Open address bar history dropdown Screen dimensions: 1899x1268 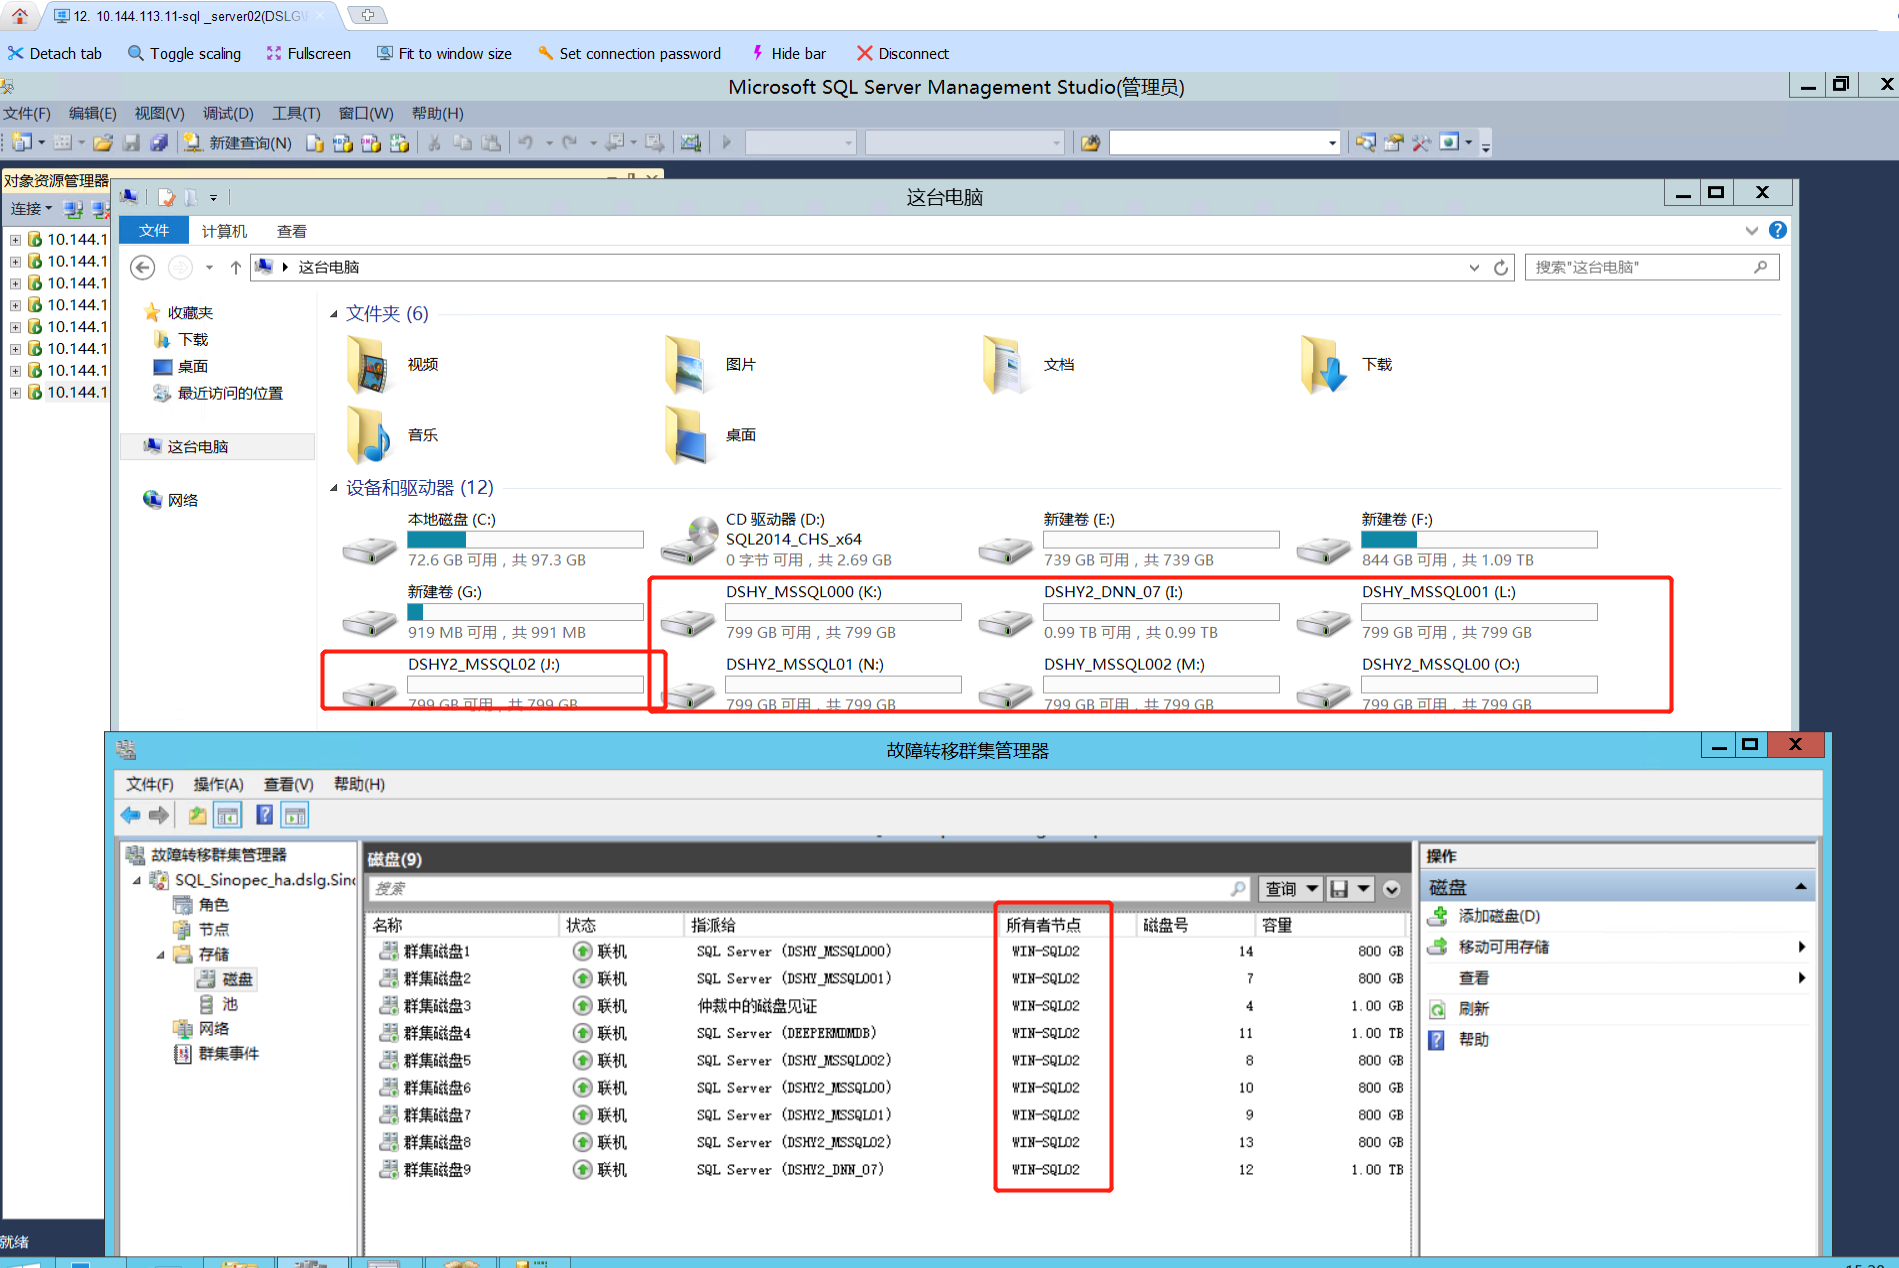click(x=1474, y=267)
